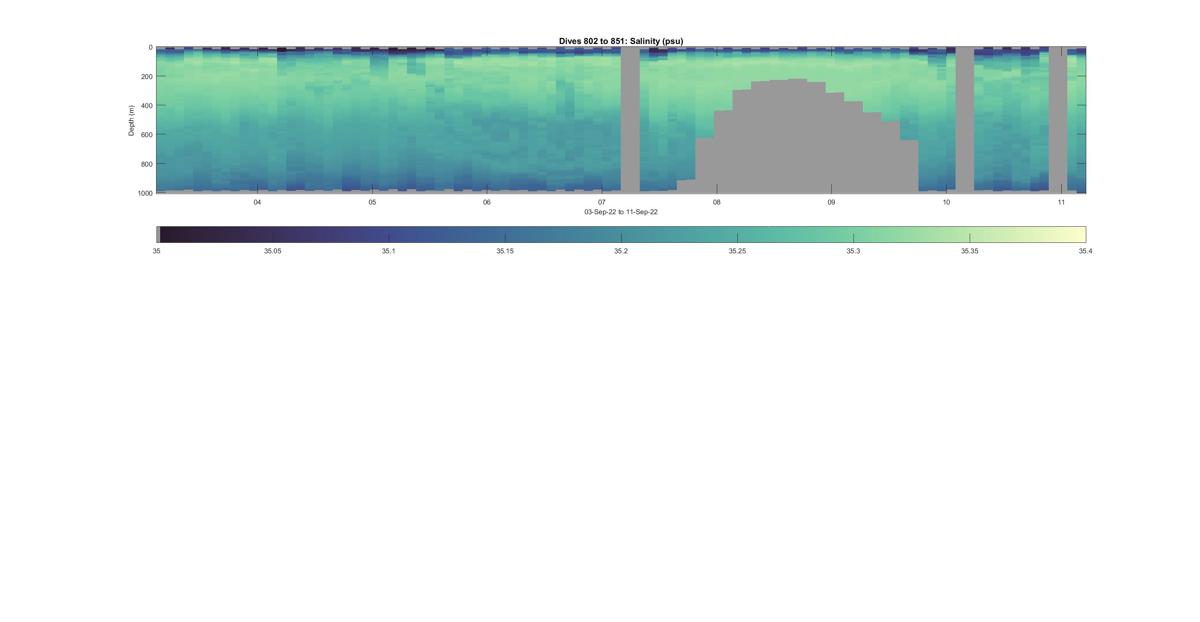Click colorbar label '35.05'
The width and height of the screenshot is (1200, 622).
272,251
